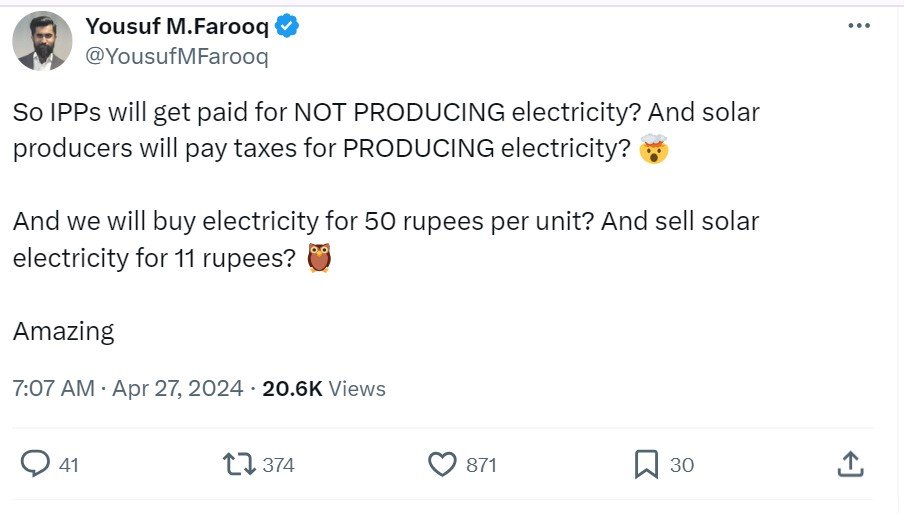Image resolution: width=904 pixels, height=514 pixels.
Task: Open Yousuf M.Farooq's profile picture
Action: (x=42, y=41)
